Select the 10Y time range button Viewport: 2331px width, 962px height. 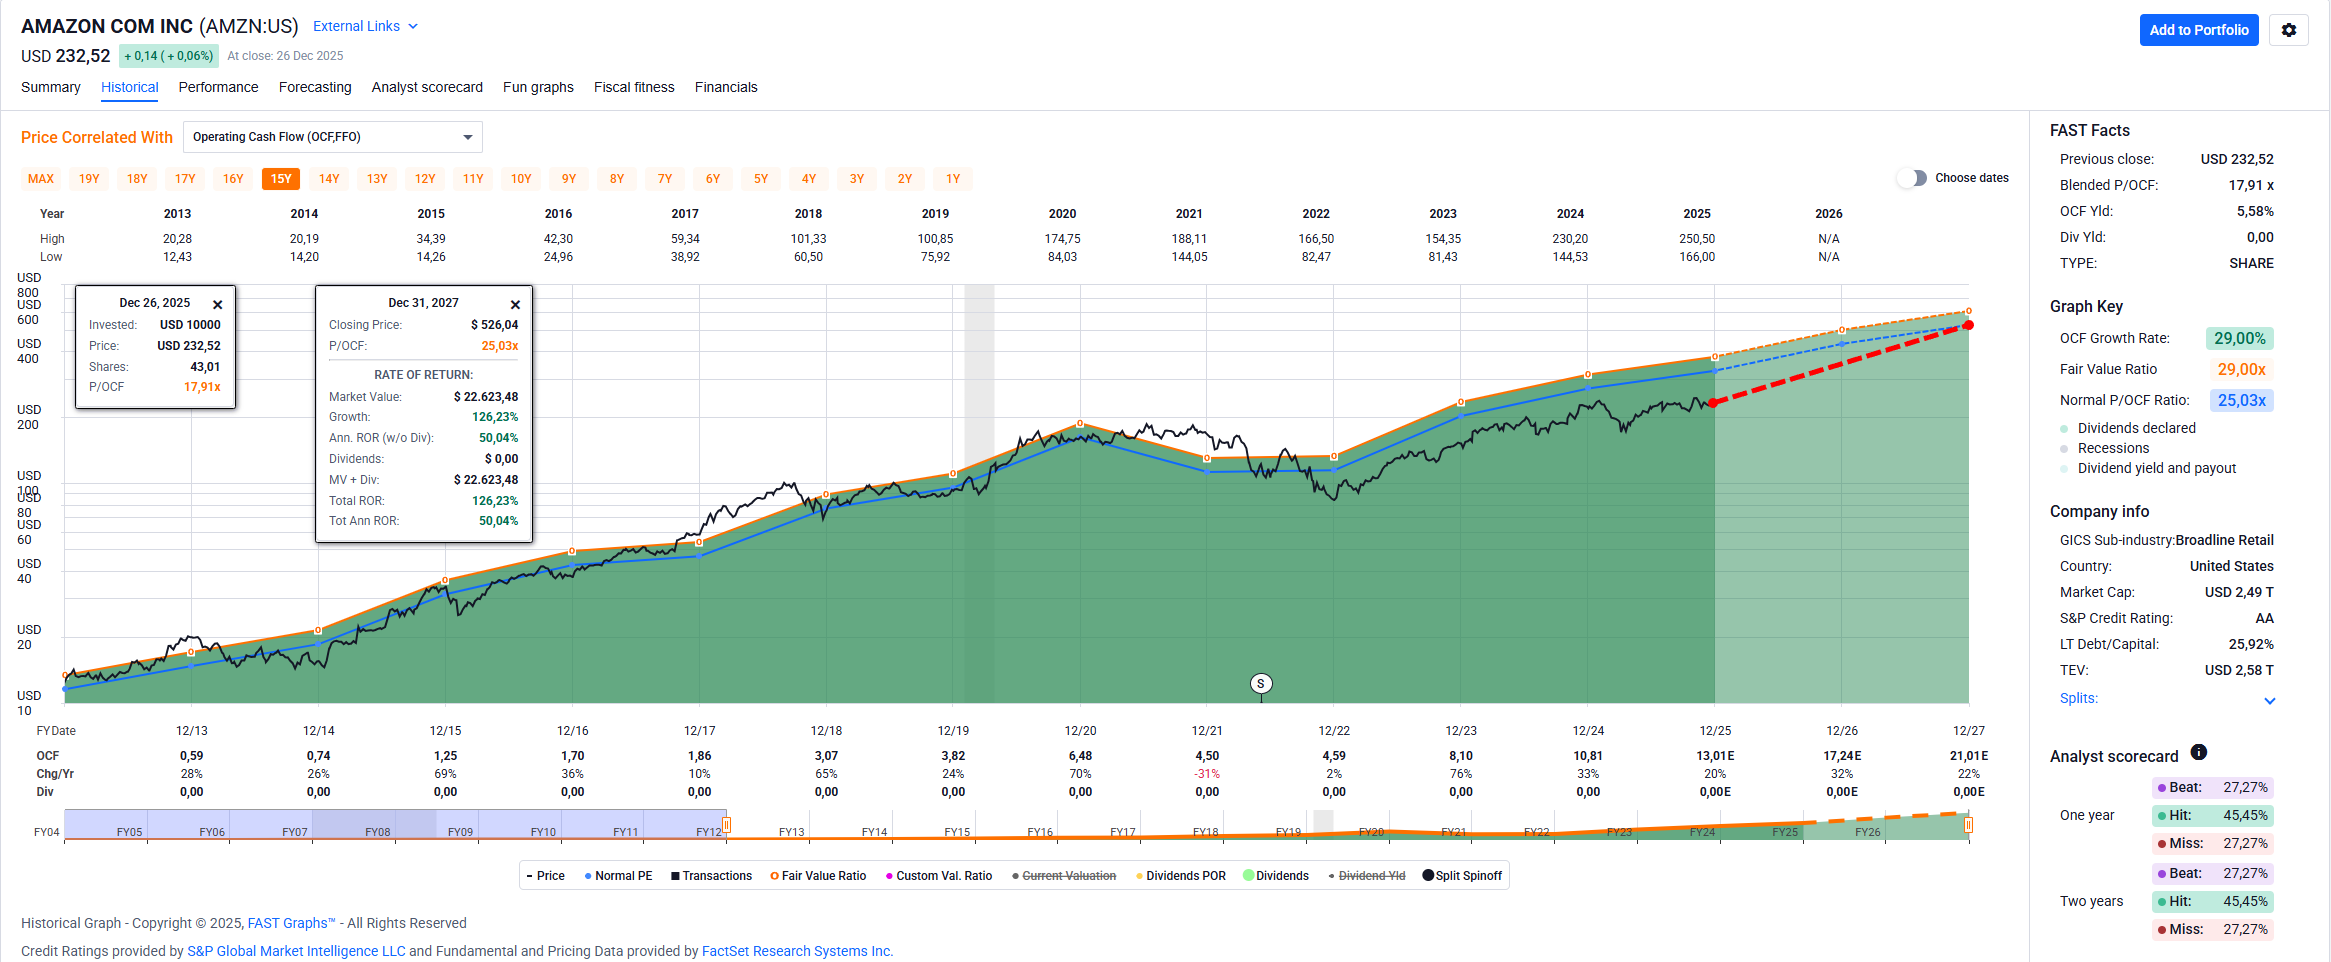tap(521, 179)
